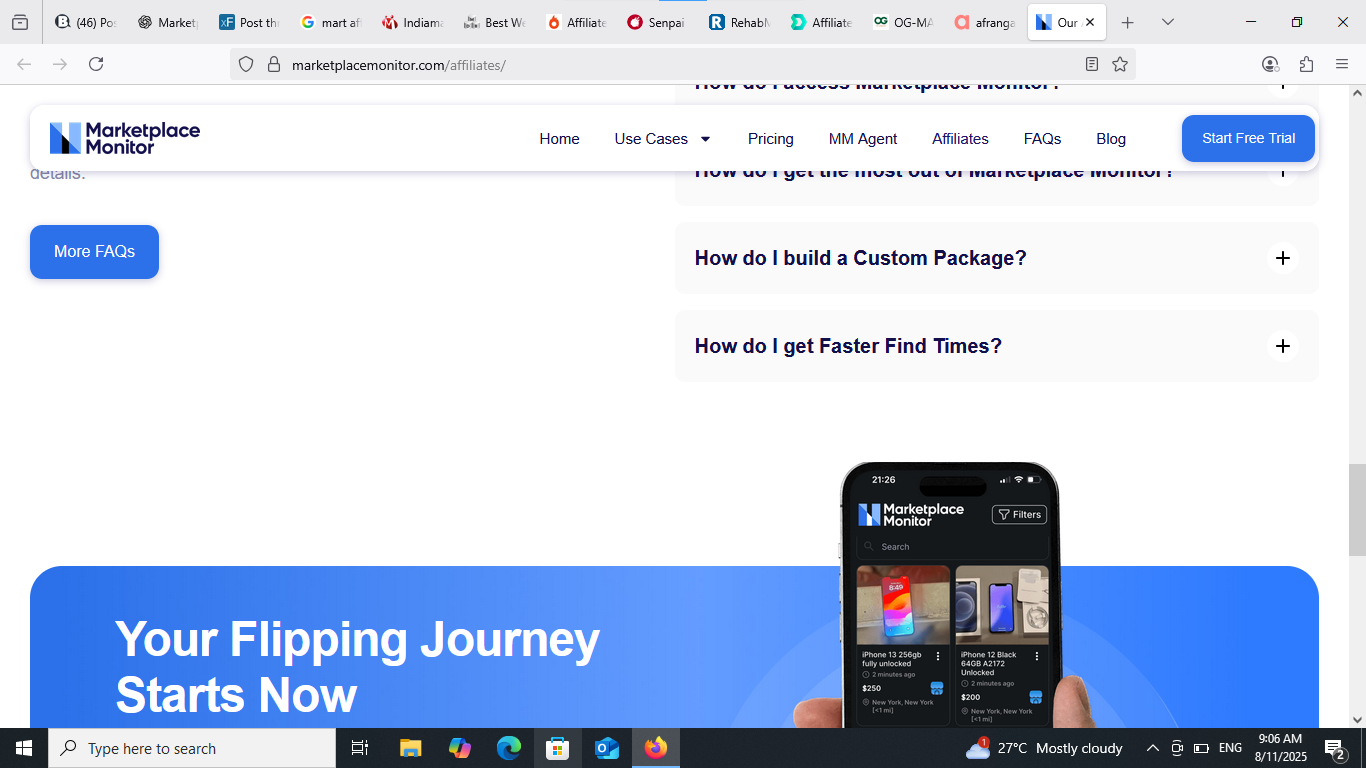The image size is (1366, 768).
Task: Click the Start Free Trial button
Action: click(1248, 138)
